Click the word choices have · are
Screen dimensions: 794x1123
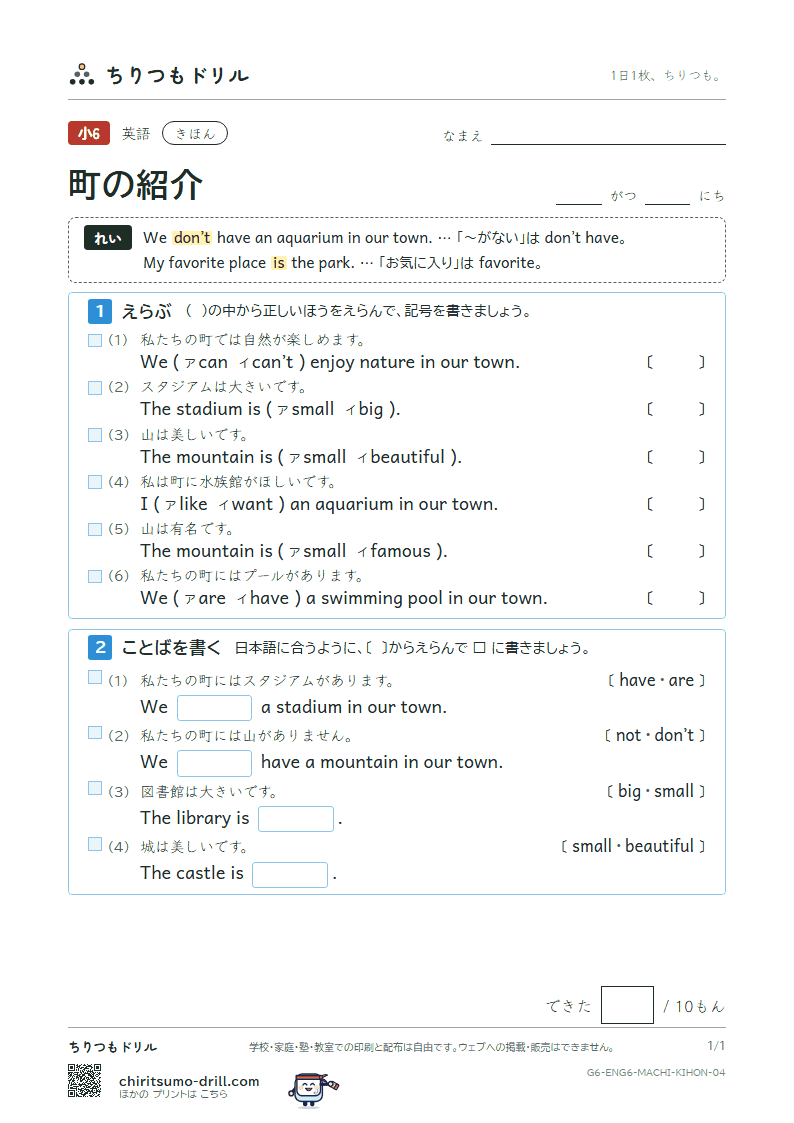coord(657,680)
